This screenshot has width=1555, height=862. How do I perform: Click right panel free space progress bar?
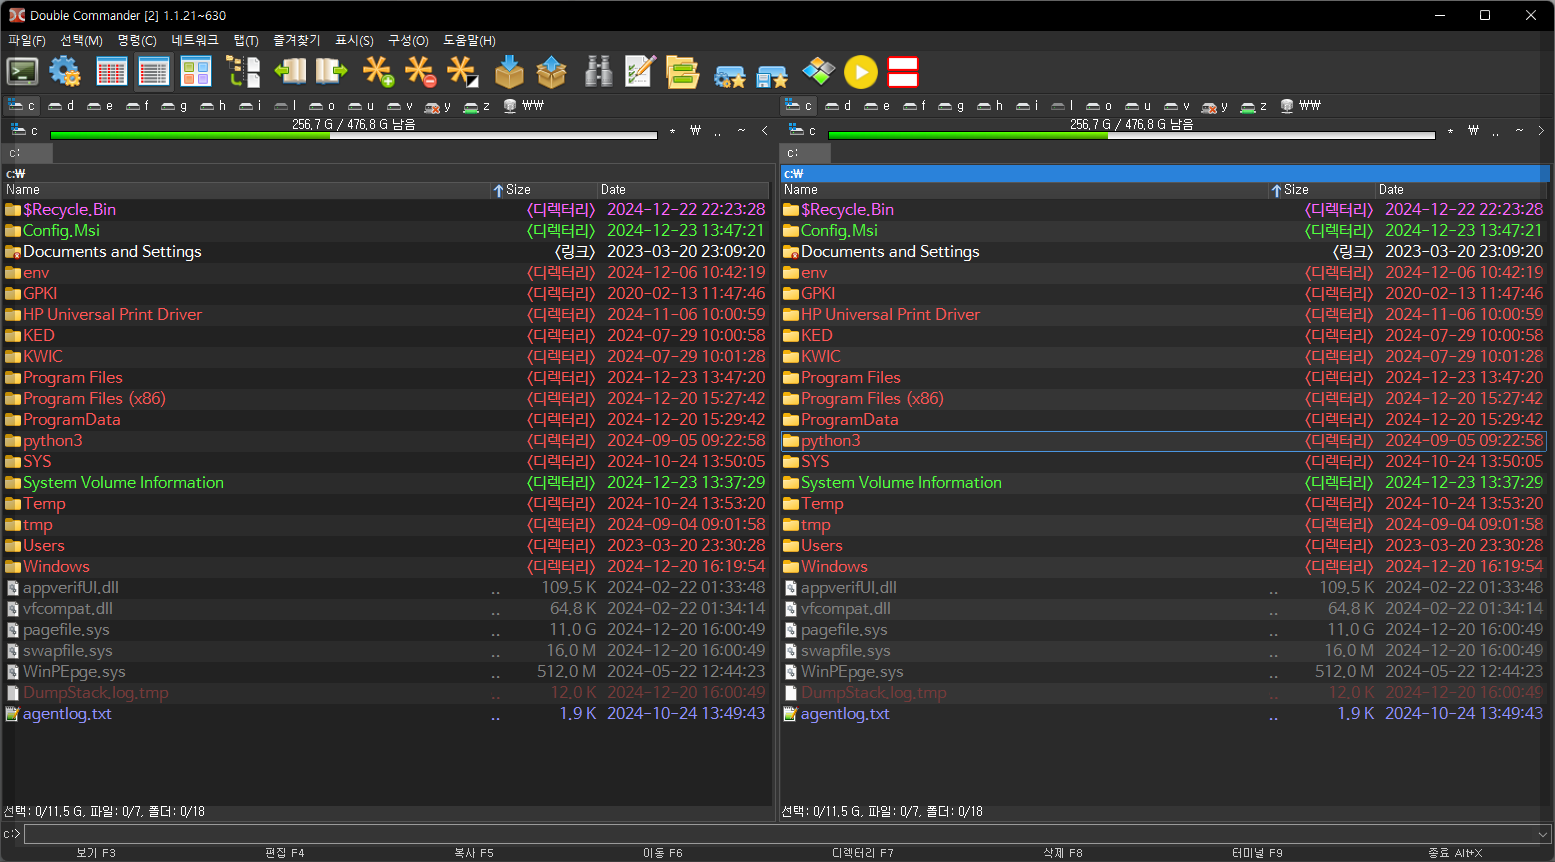(1131, 135)
